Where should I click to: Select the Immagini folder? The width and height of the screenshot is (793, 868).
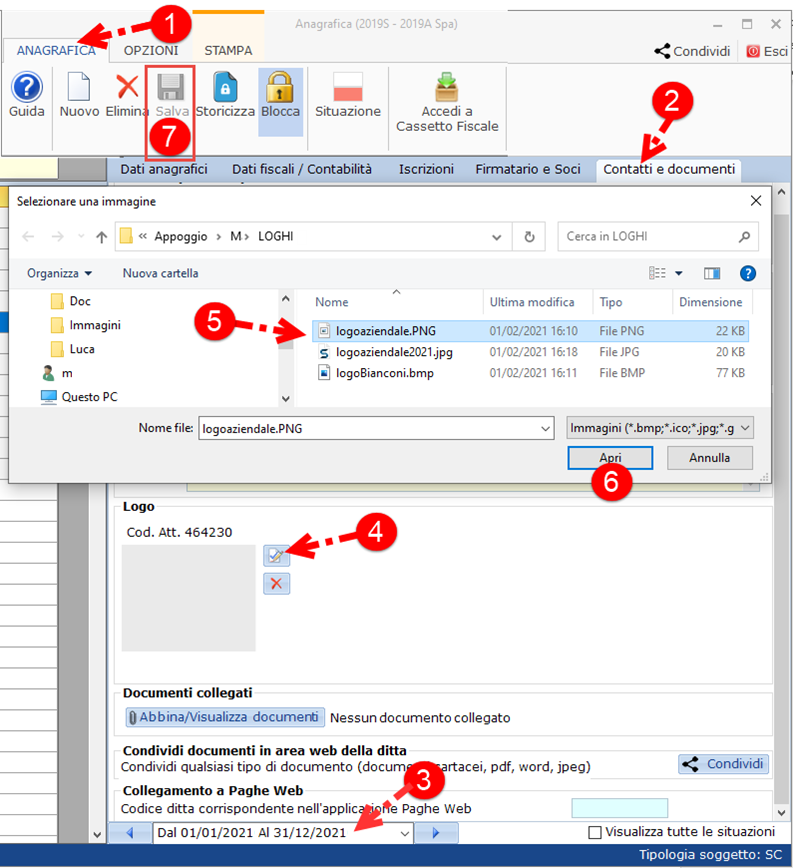point(85,325)
